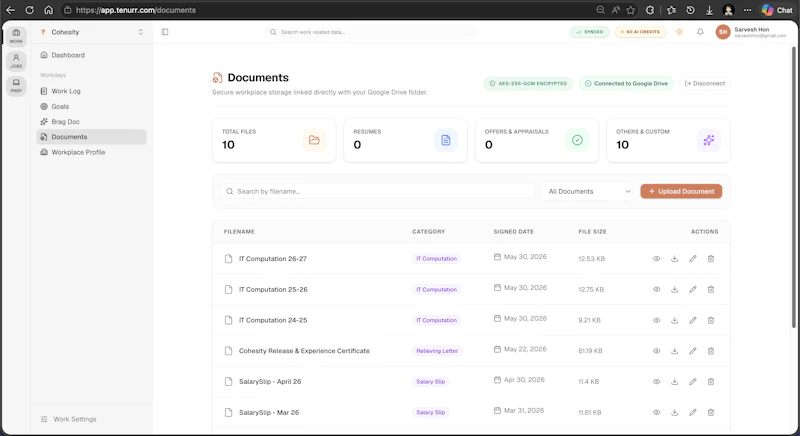Open the Goals page
This screenshot has width=800, height=436.
[91, 106]
